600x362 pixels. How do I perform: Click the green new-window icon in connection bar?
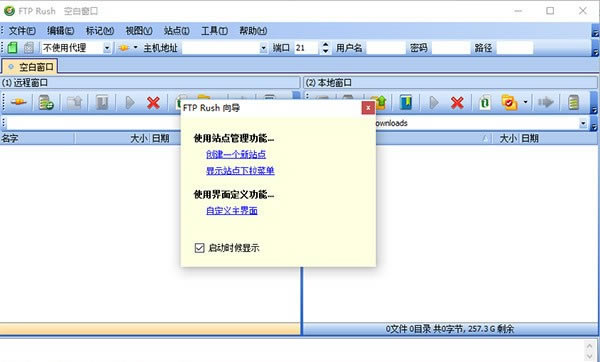coord(12,48)
